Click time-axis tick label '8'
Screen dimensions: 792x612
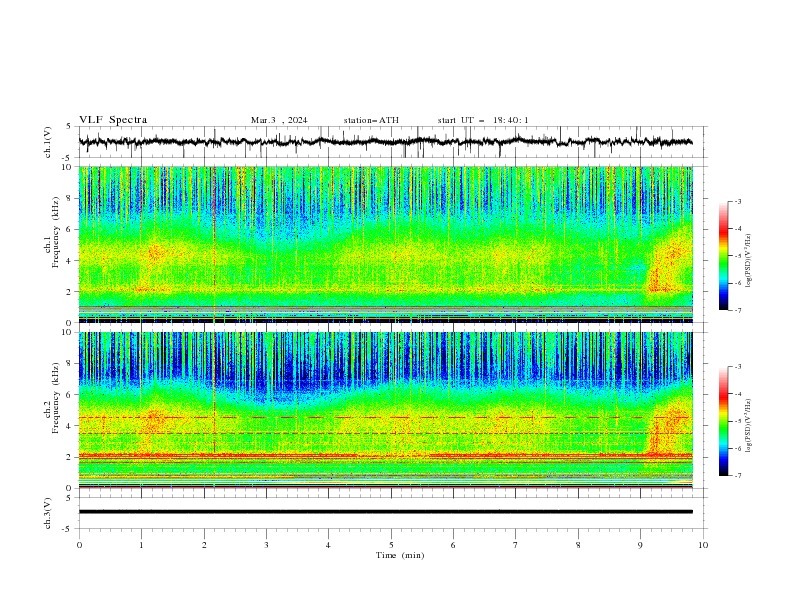point(578,545)
